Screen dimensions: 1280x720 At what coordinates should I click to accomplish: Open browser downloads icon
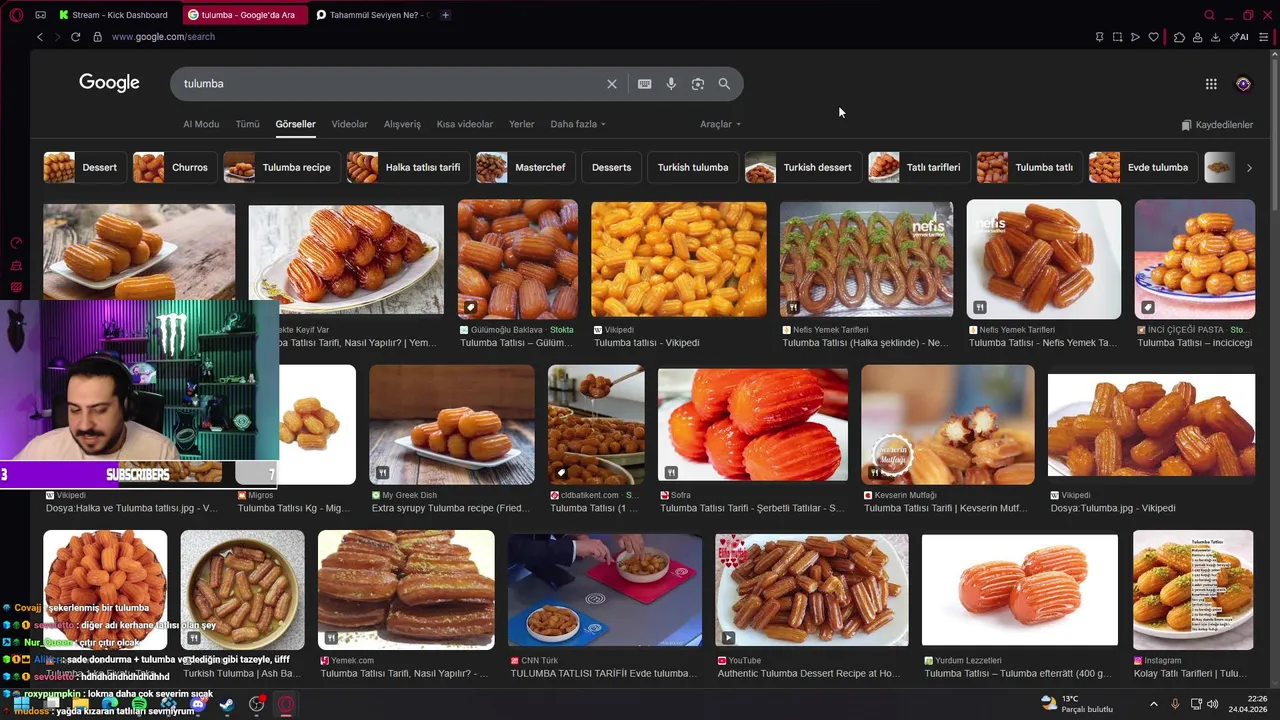[x=1215, y=37]
